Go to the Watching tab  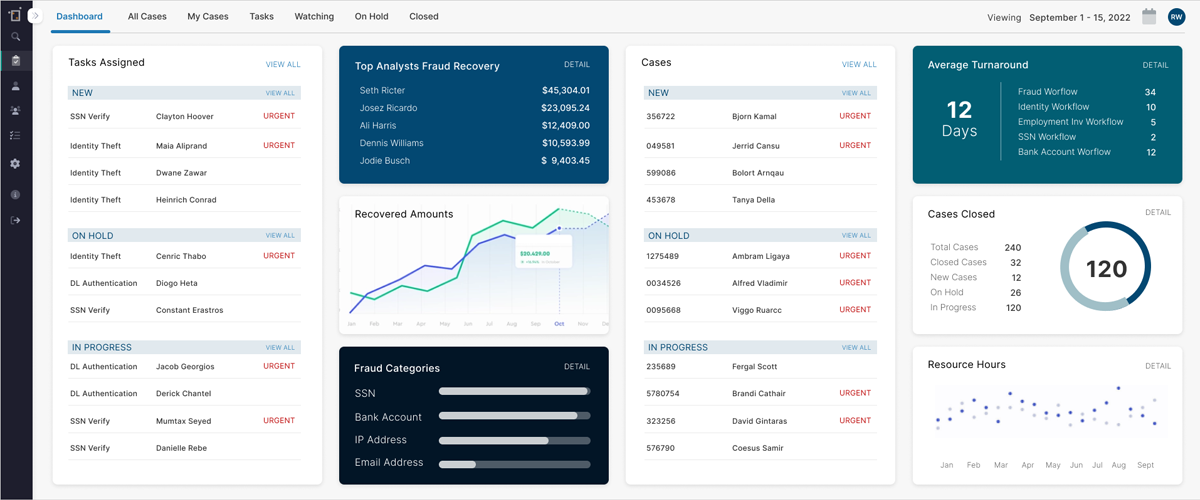314,17
